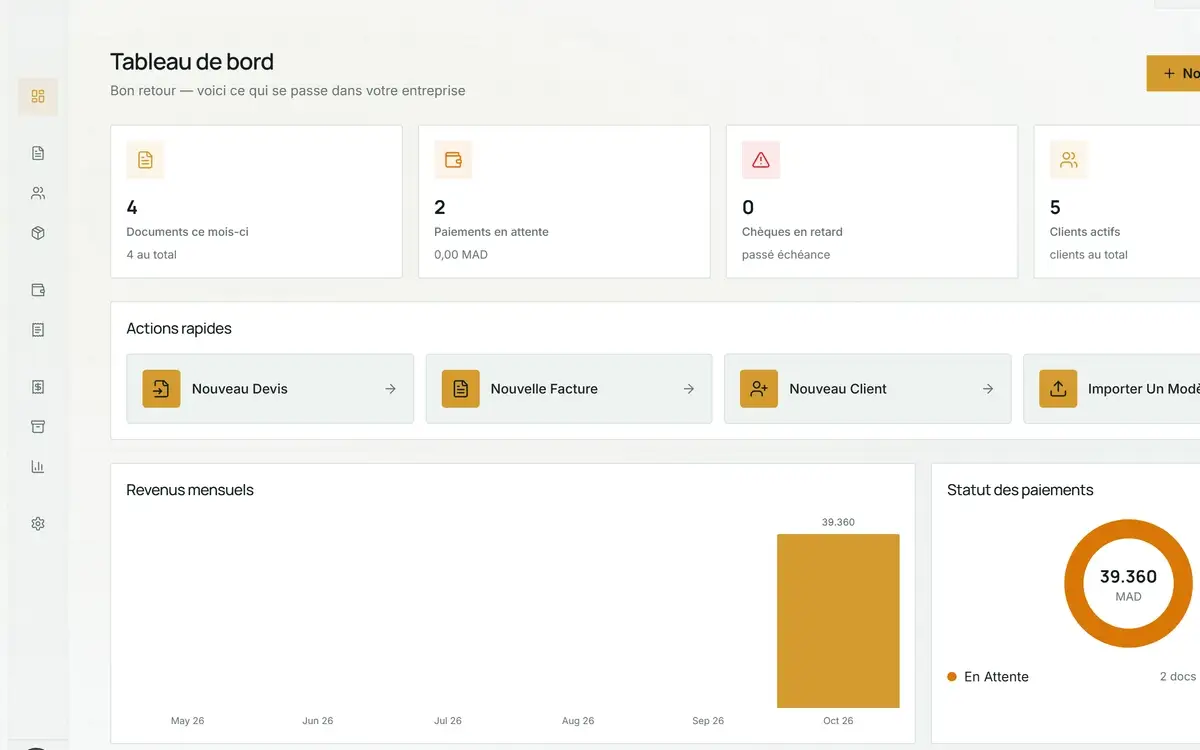The image size is (1200, 750).
Task: Click the Importer Un Modèle quick action
Action: click(x=1112, y=389)
